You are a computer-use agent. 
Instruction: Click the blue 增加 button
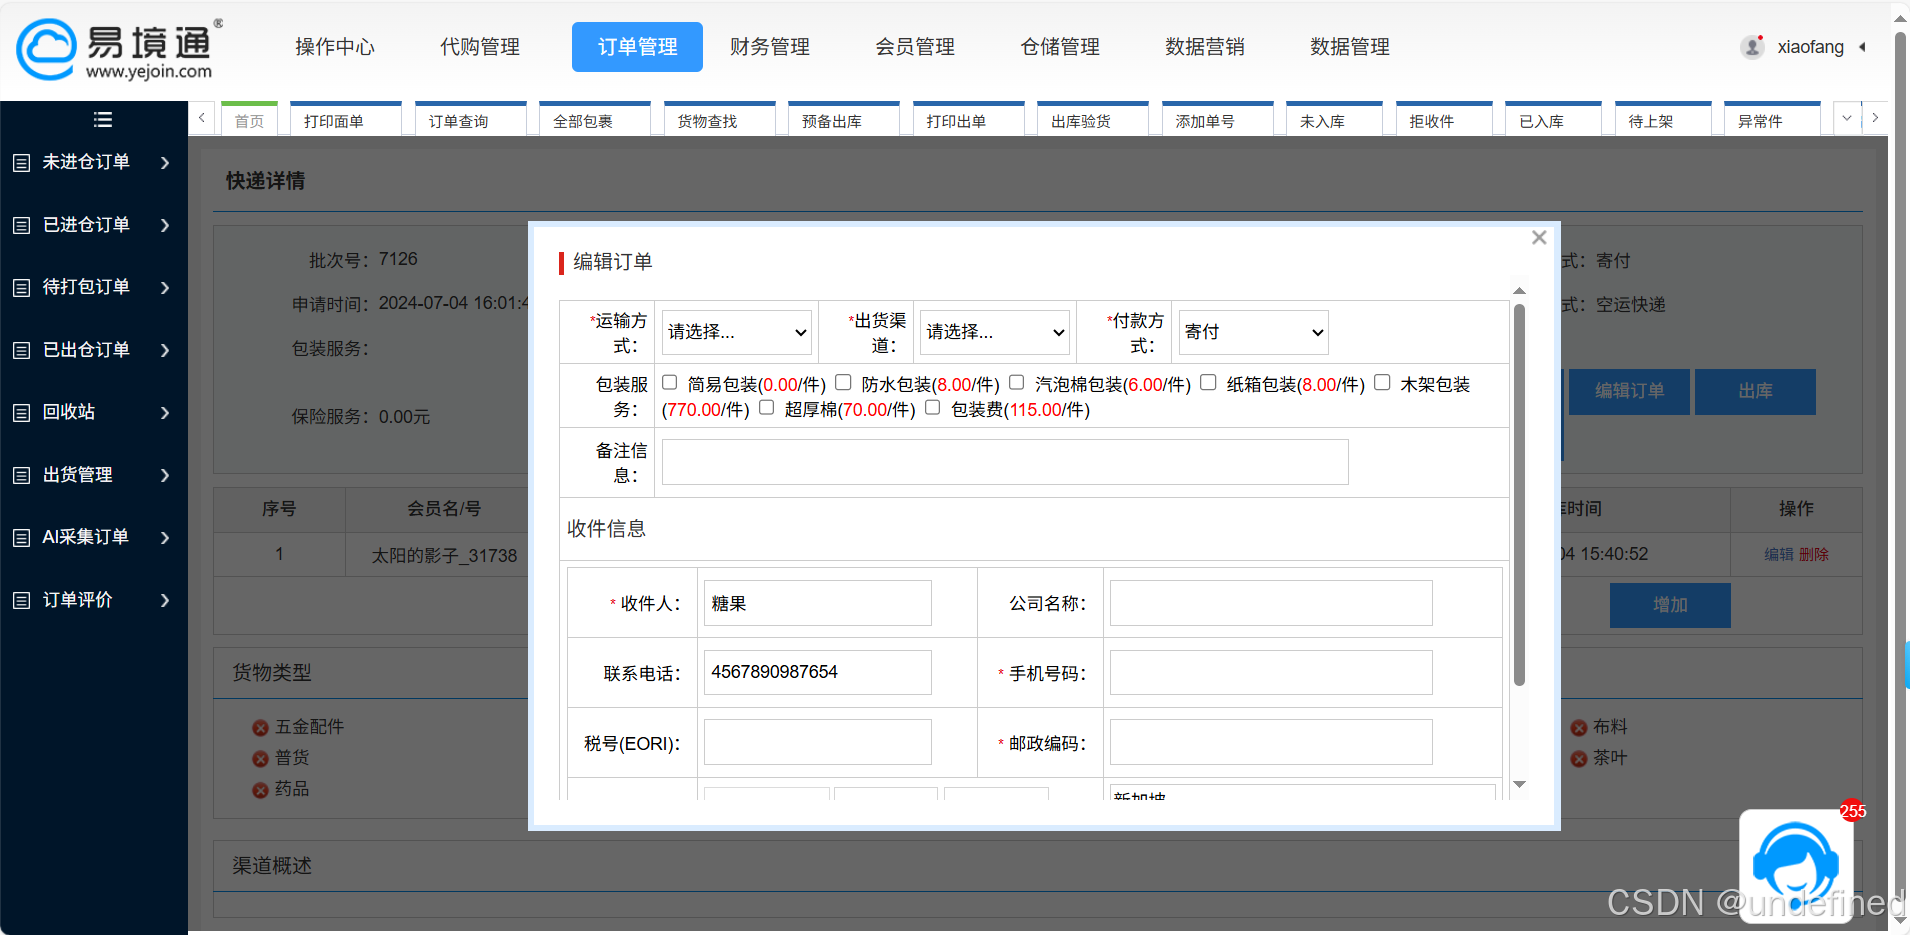1670,605
